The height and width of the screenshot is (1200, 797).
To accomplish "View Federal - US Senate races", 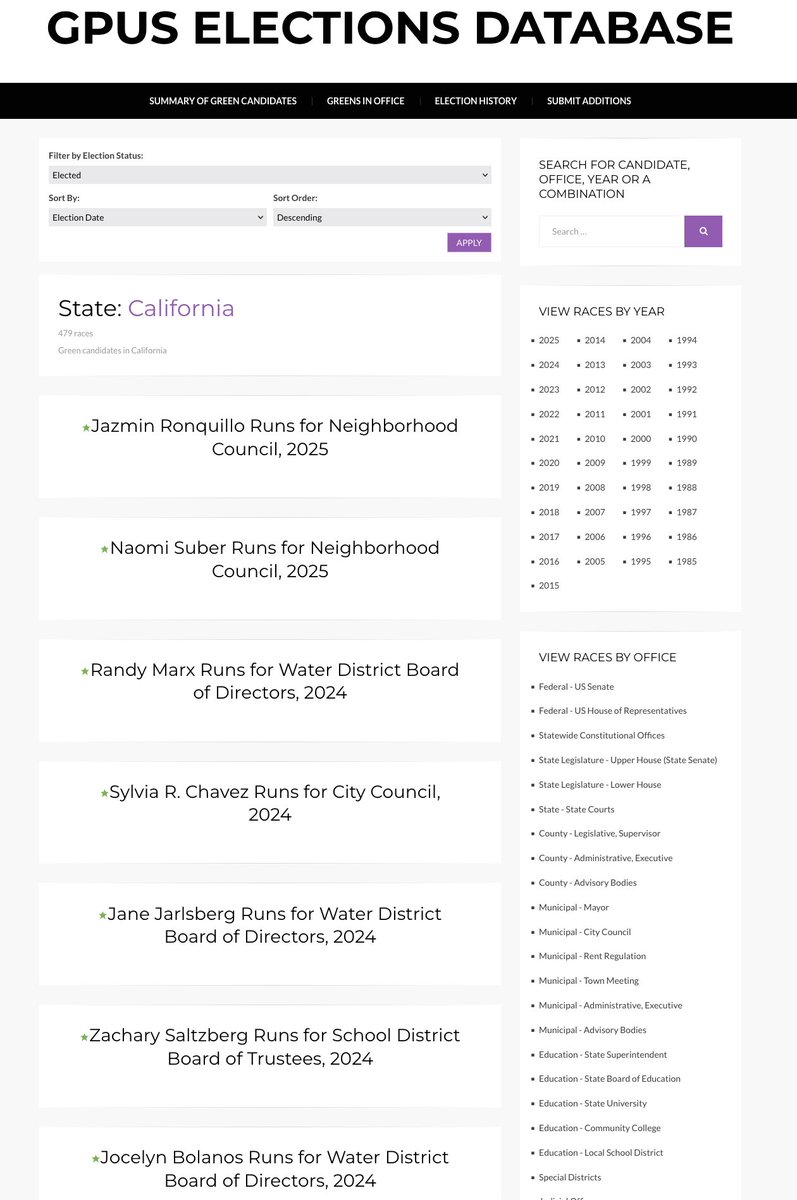I will pyautogui.click(x=576, y=686).
